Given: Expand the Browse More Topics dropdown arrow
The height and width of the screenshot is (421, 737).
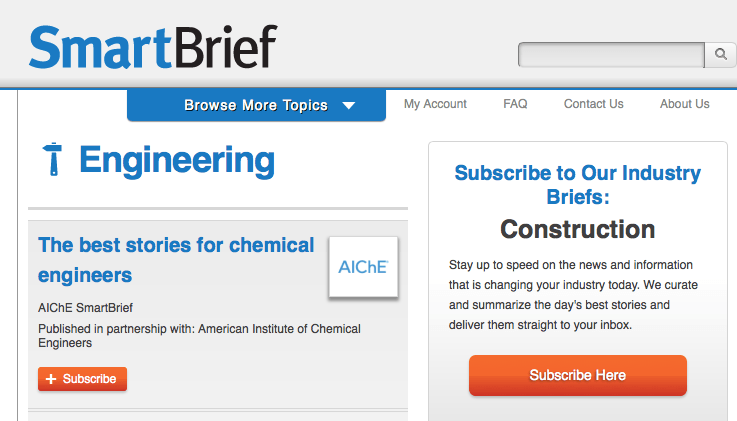Looking at the screenshot, I should coord(349,105).
